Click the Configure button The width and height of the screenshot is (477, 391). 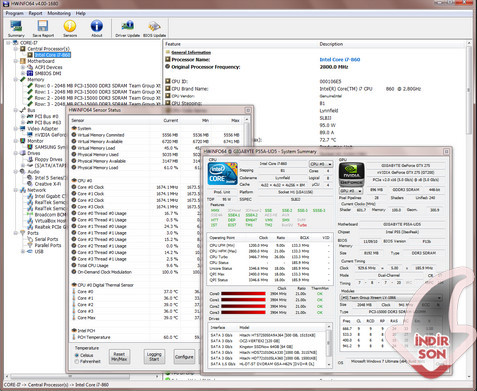pyautogui.click(x=184, y=356)
